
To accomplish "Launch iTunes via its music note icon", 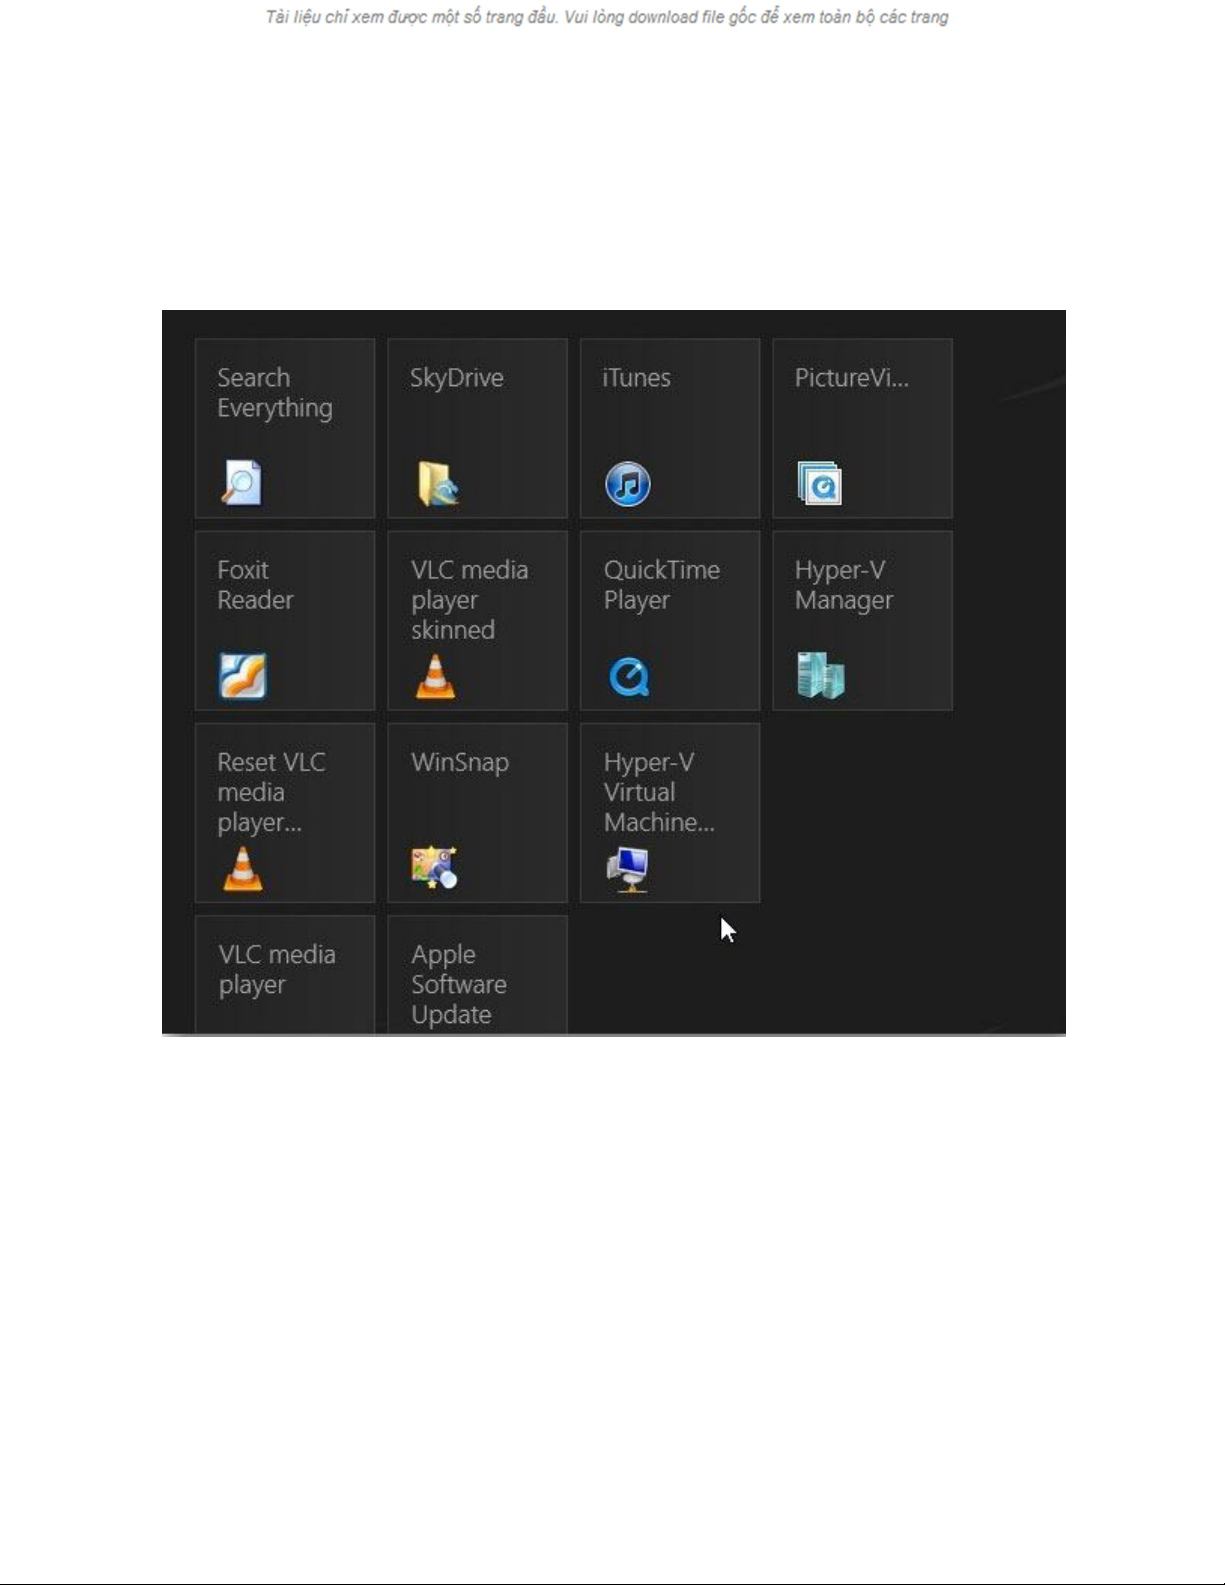I will point(628,484).
